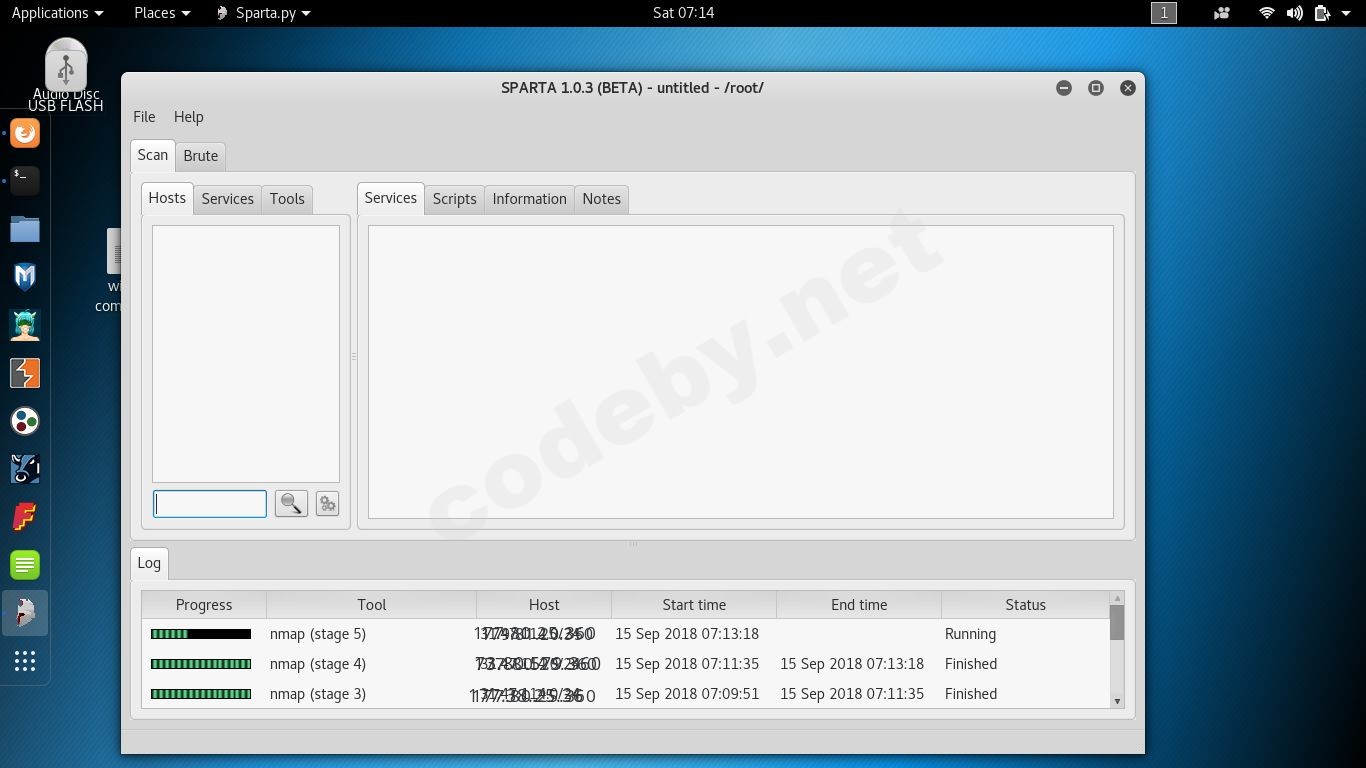This screenshot has width=1366, height=768.
Task: Select the Services tab beside Scripts
Action: coord(391,198)
